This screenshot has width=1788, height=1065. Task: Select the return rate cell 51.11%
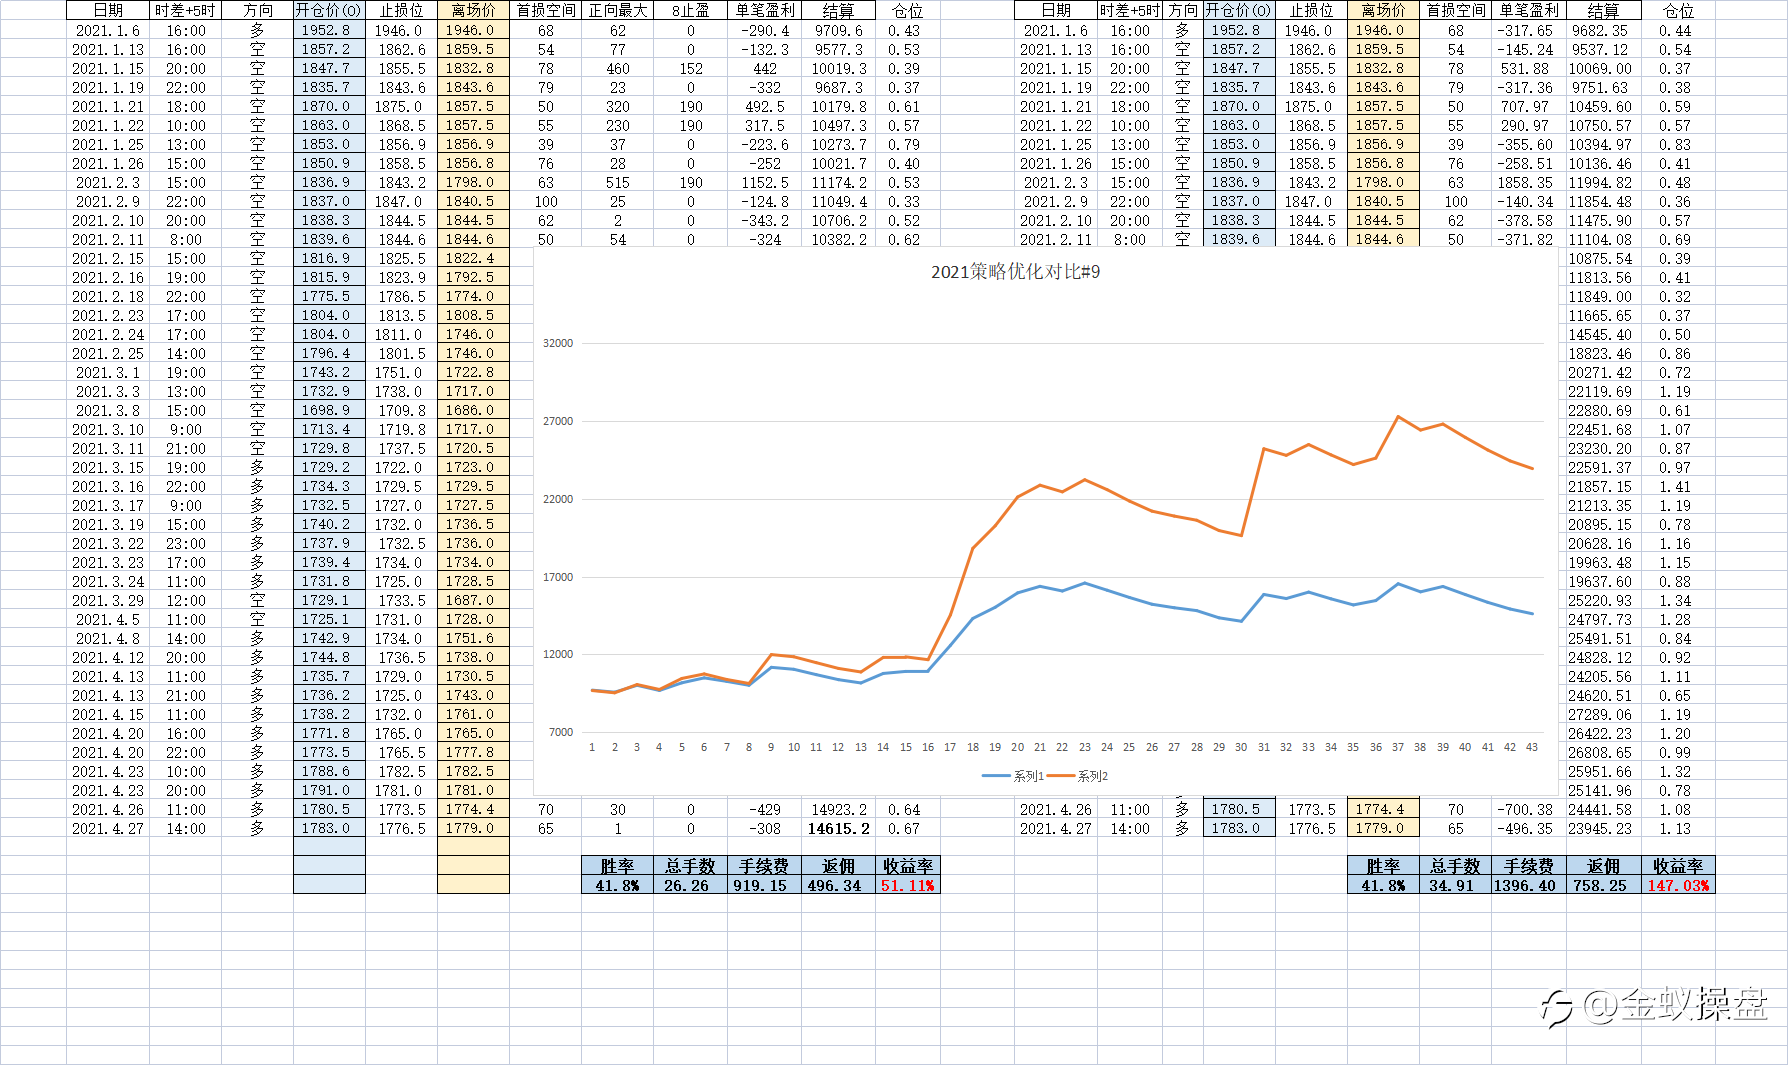click(x=908, y=886)
